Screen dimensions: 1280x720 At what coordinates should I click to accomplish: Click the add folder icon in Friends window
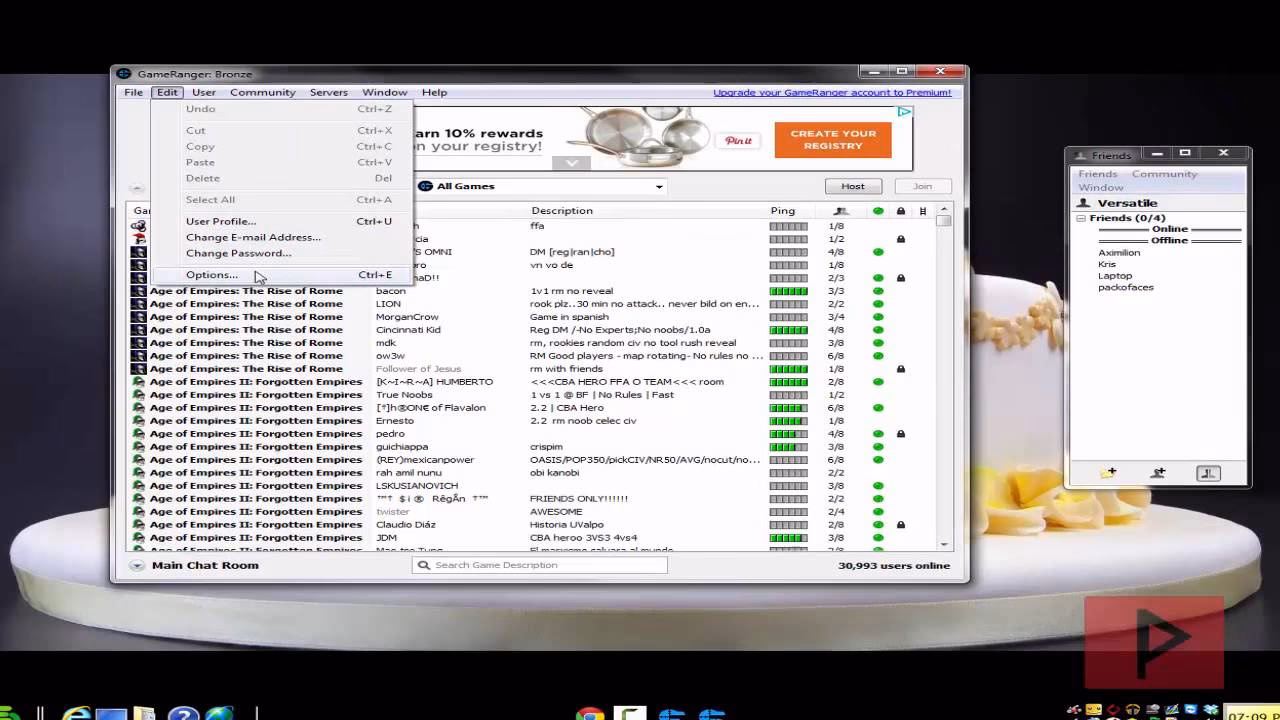(1108, 473)
